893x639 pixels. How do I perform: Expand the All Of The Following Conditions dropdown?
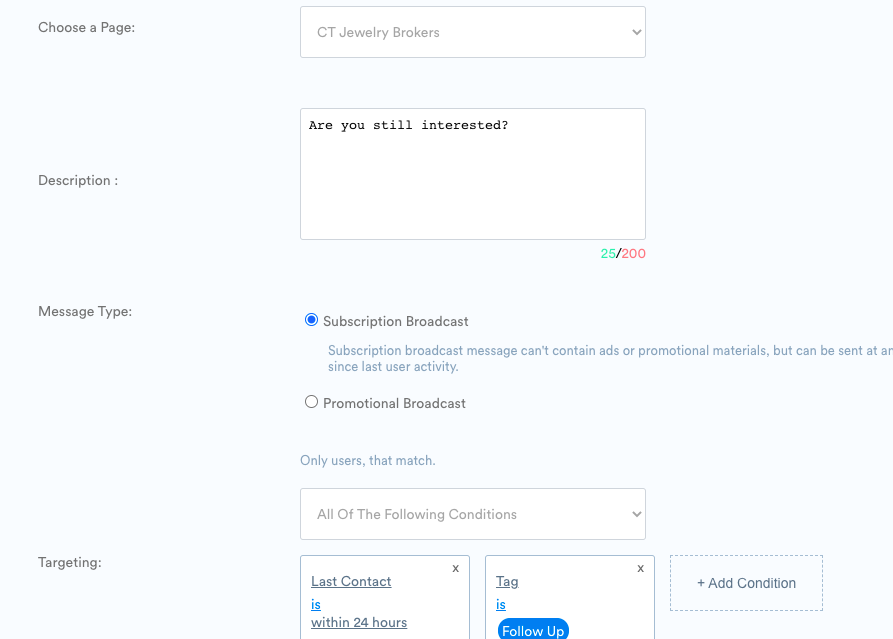pos(472,514)
